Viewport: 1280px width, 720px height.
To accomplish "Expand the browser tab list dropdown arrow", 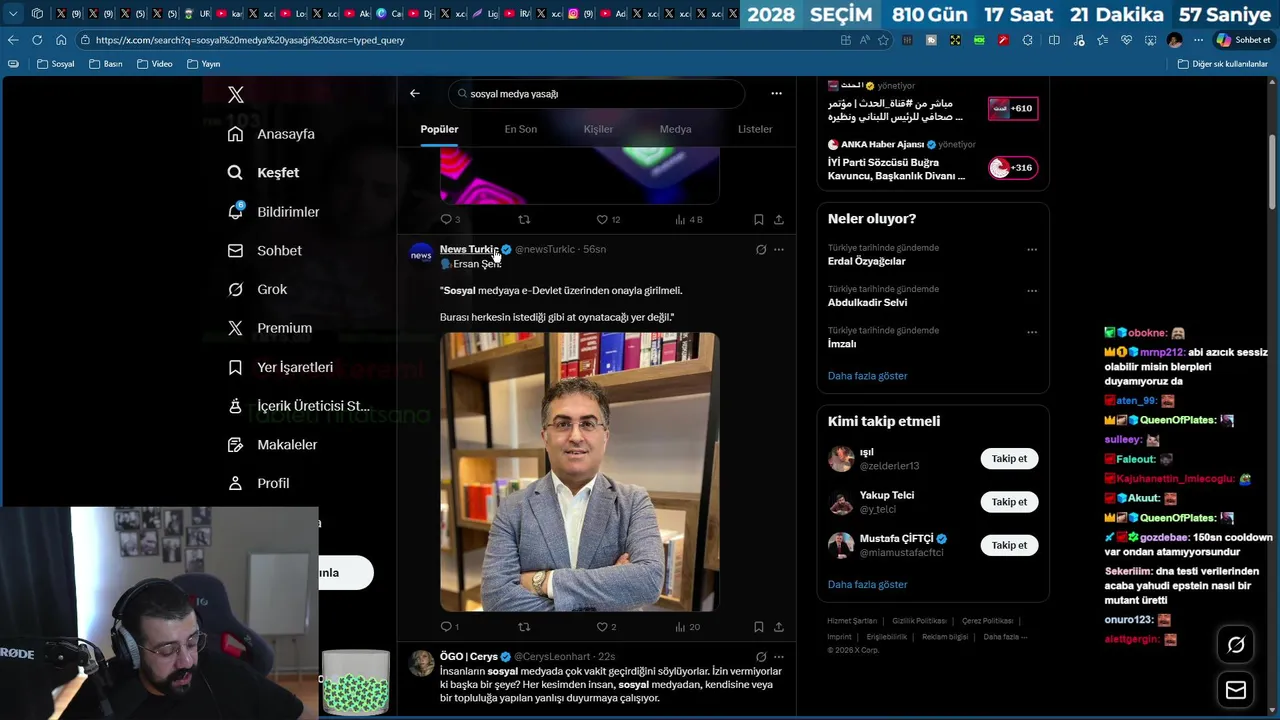I will (13, 14).
